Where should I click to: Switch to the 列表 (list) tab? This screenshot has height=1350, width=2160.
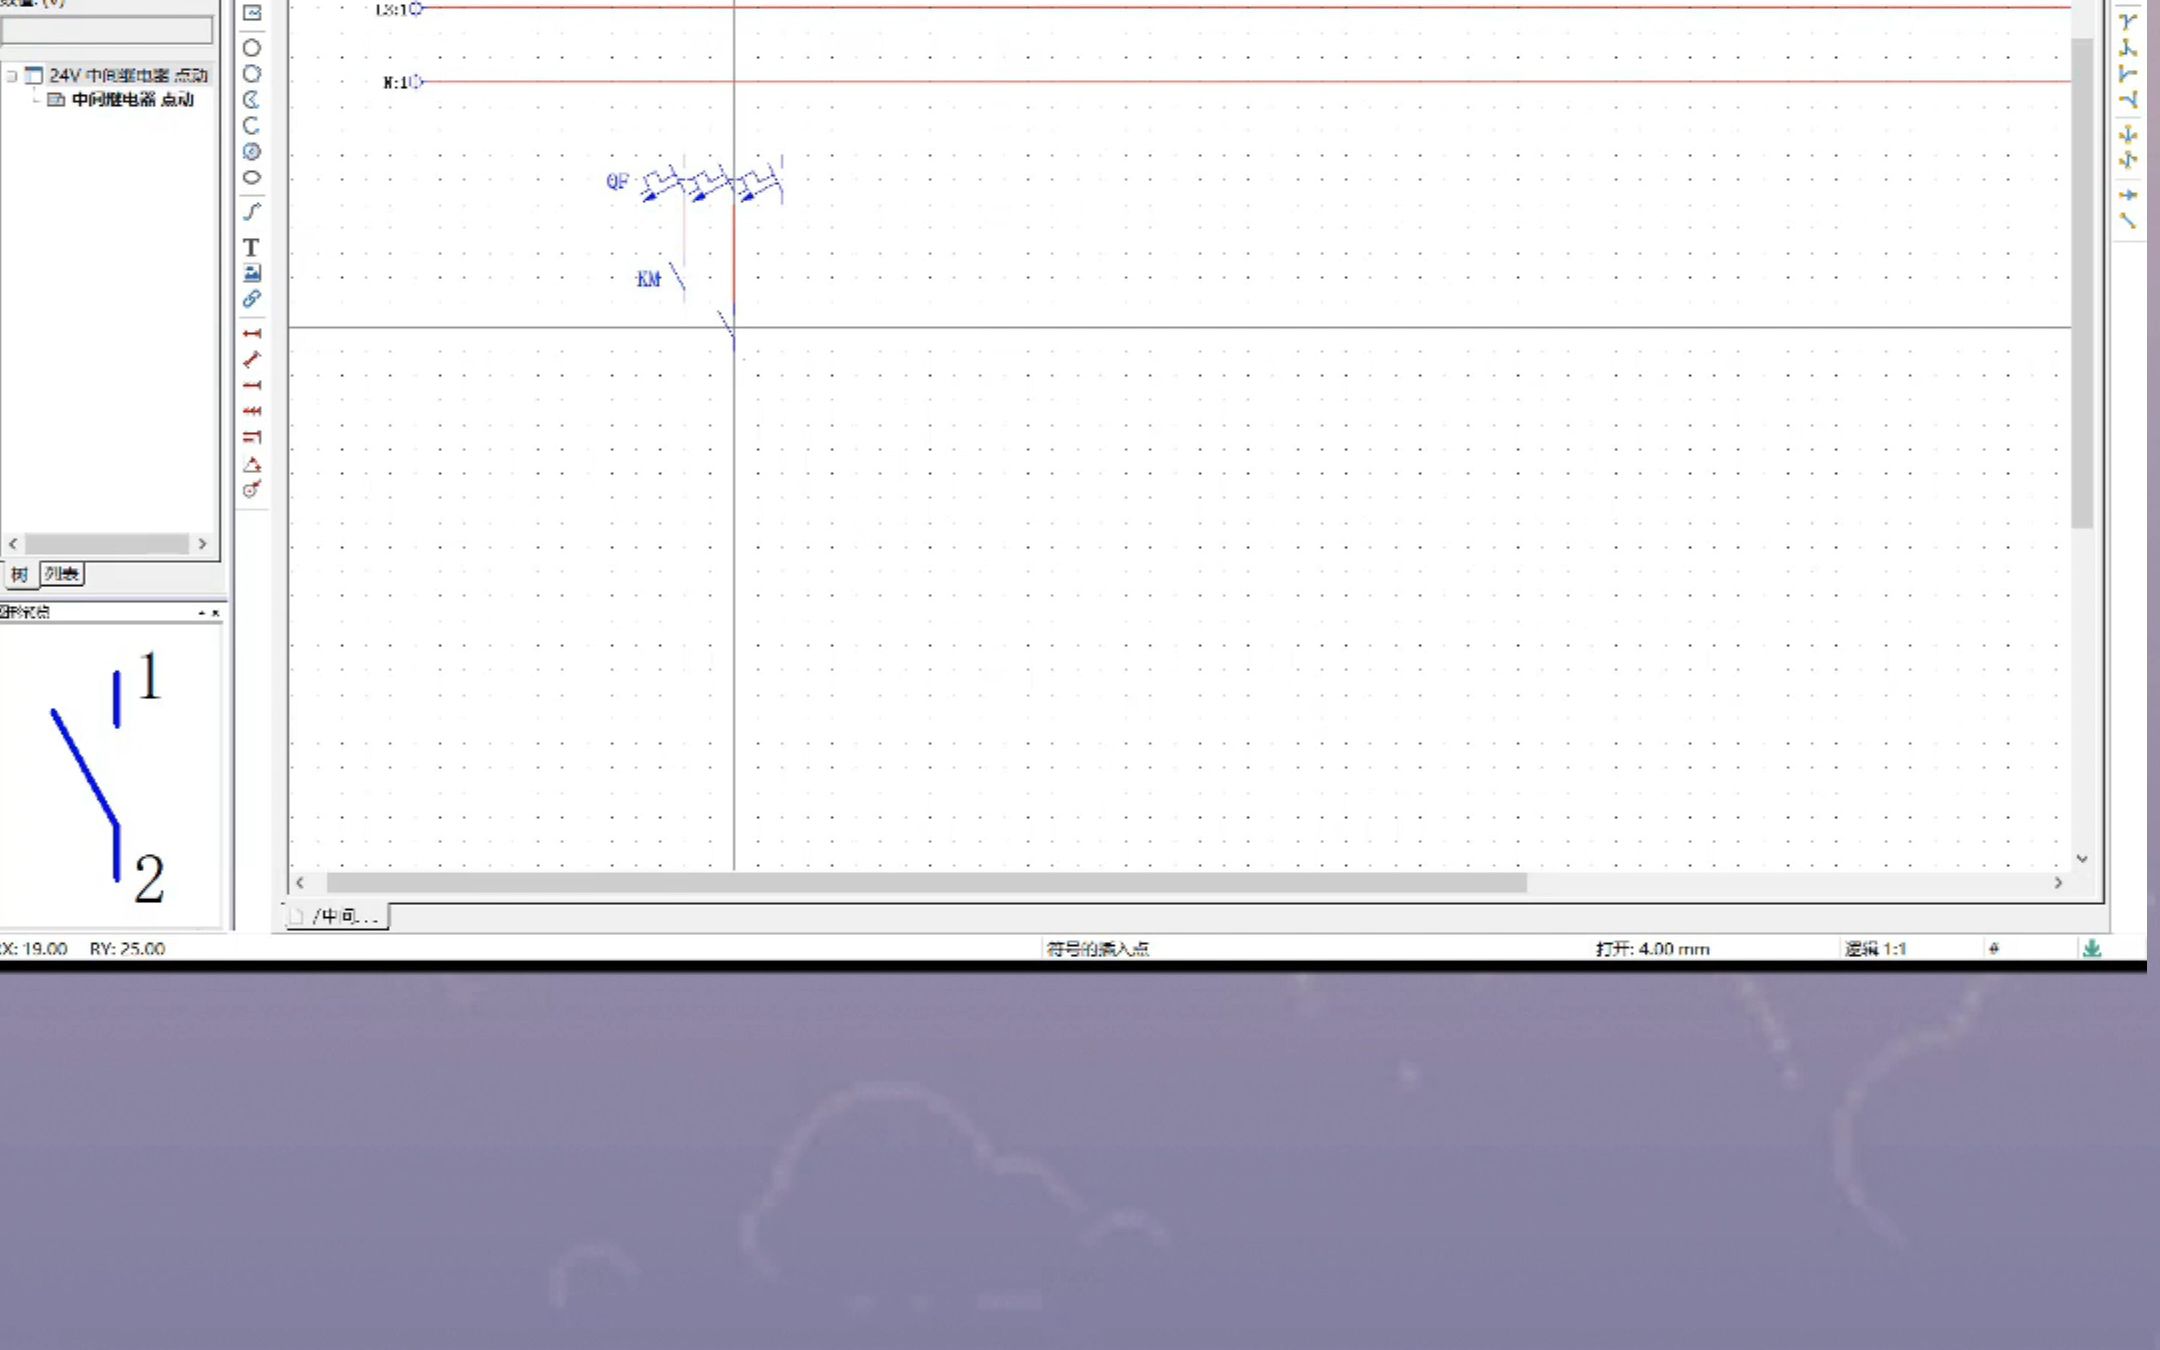(62, 574)
